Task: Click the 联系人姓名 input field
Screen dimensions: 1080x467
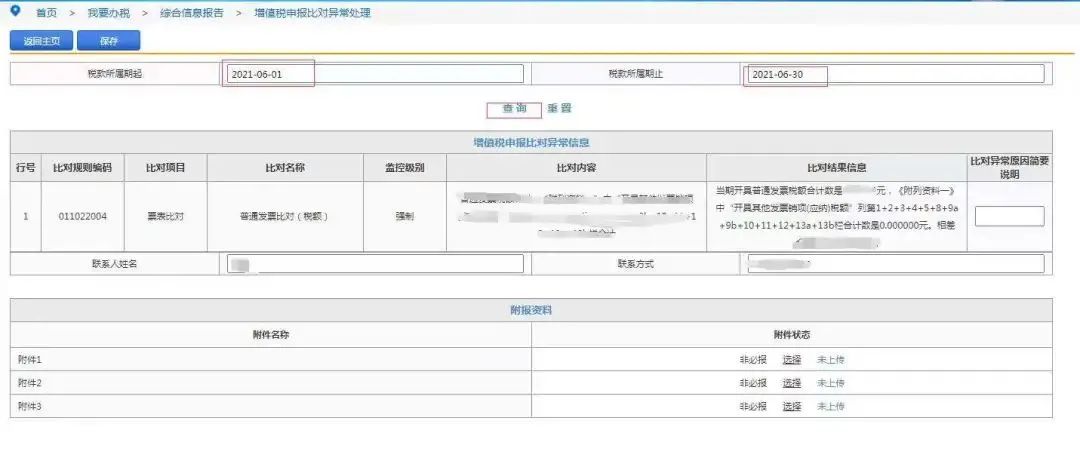Action: click(375, 264)
